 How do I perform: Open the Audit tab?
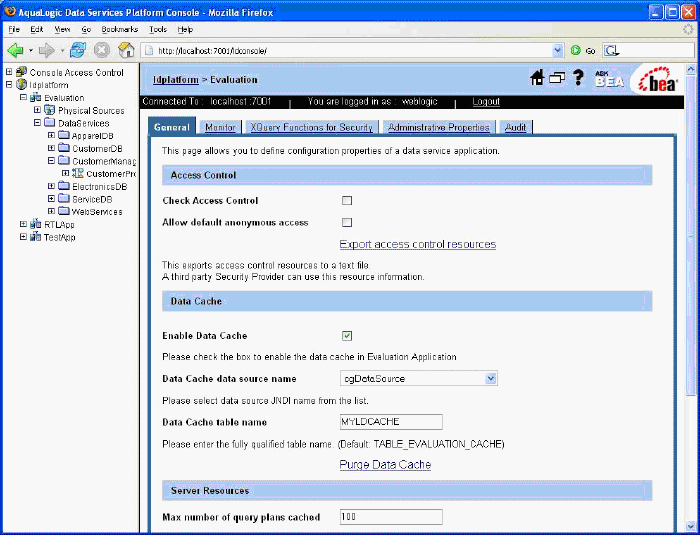click(x=515, y=127)
